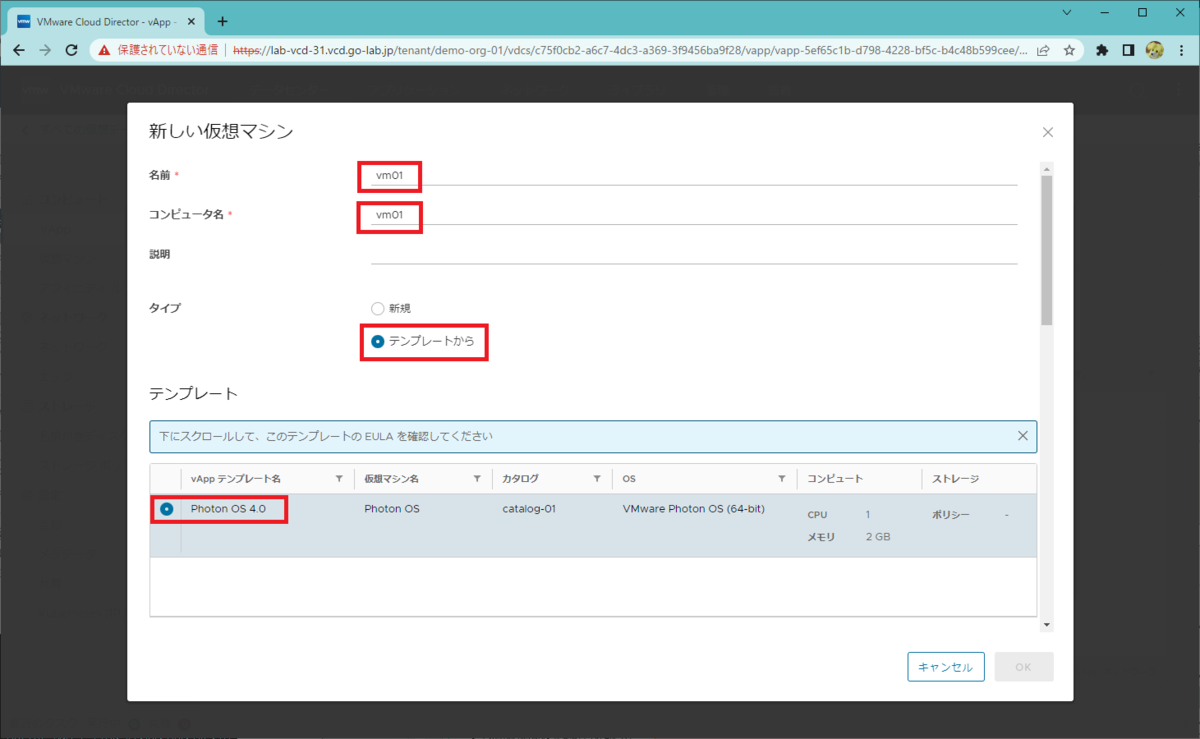
Task: Toggle browser side panel
Action: [x=1128, y=50]
